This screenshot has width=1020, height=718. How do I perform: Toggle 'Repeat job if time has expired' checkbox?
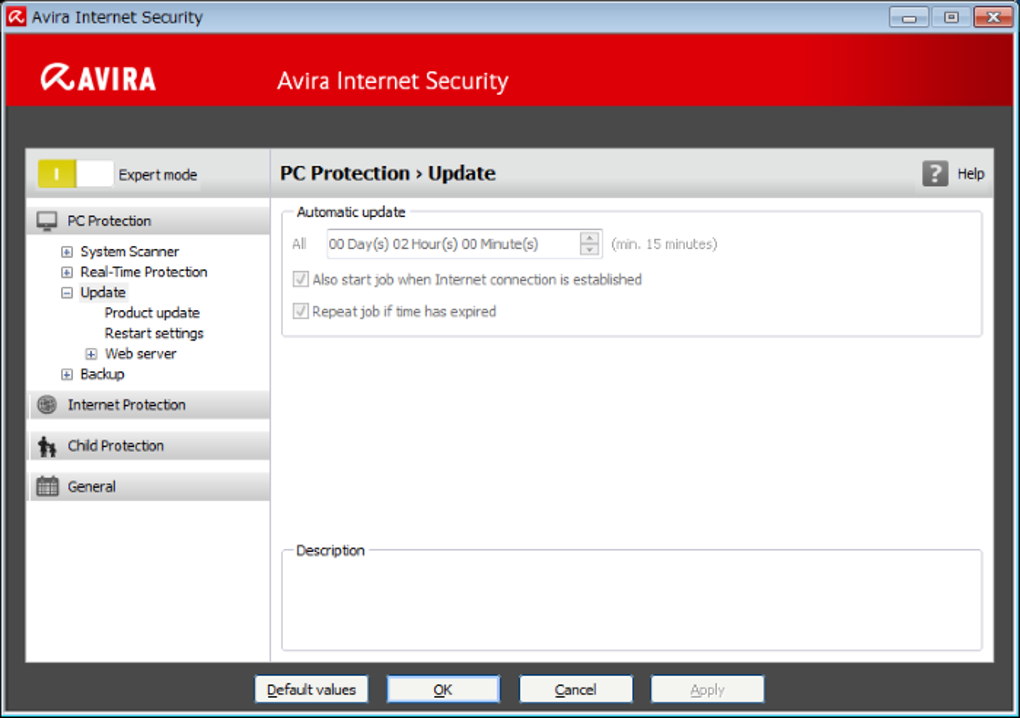click(300, 312)
